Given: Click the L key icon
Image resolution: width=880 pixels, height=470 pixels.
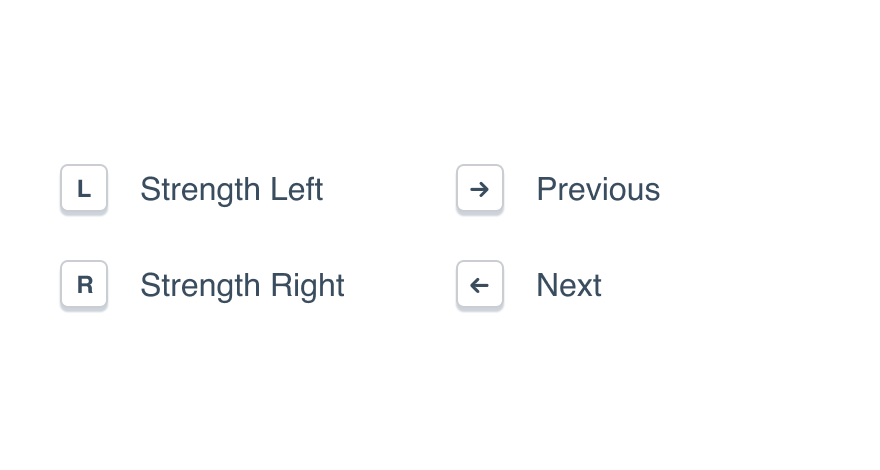Looking at the screenshot, I should 84,189.
